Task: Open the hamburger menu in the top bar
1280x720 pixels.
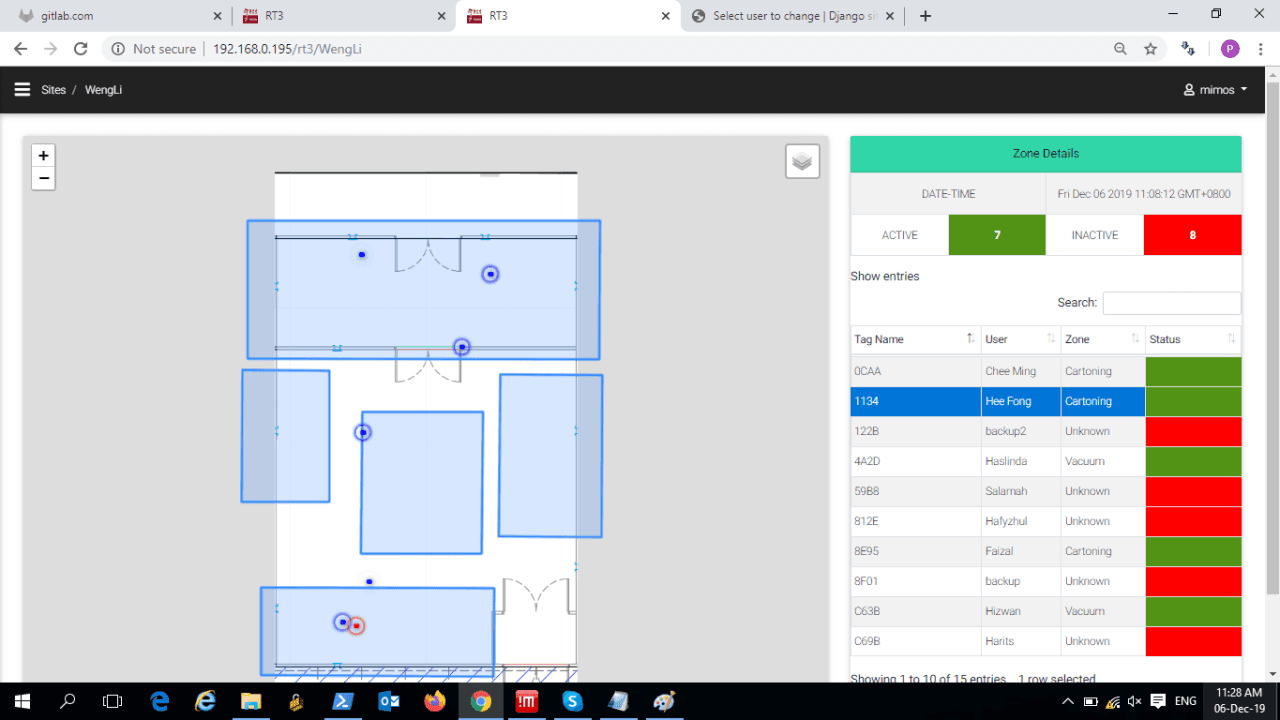Action: click(x=22, y=89)
